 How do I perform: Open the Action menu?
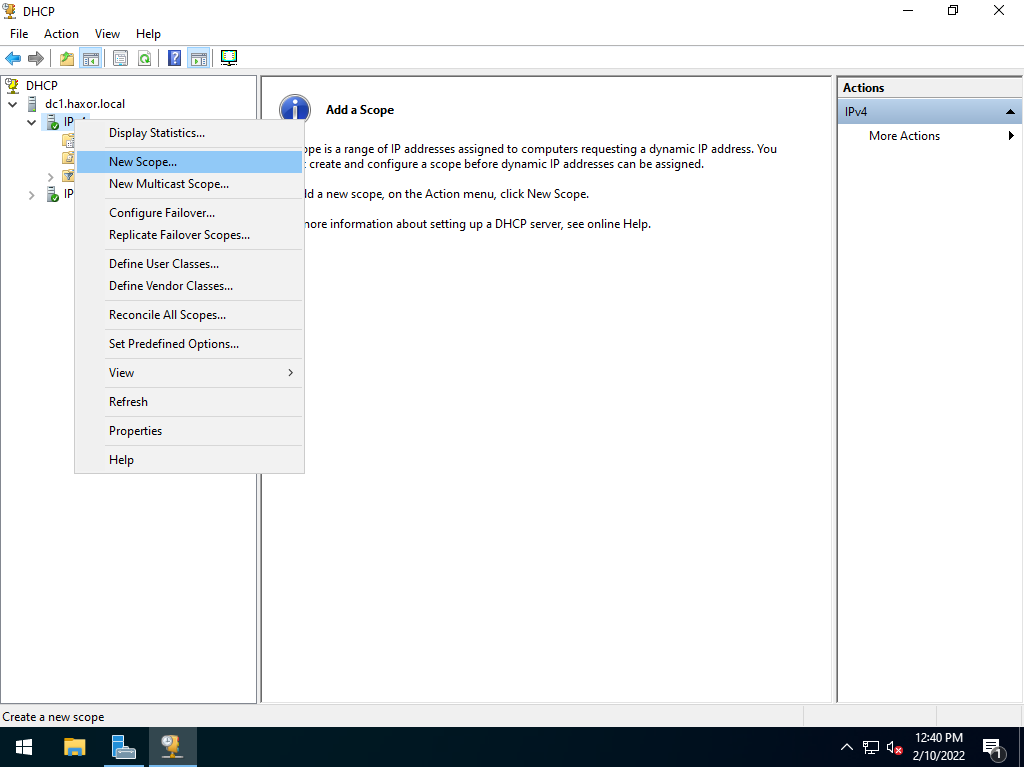pyautogui.click(x=61, y=34)
